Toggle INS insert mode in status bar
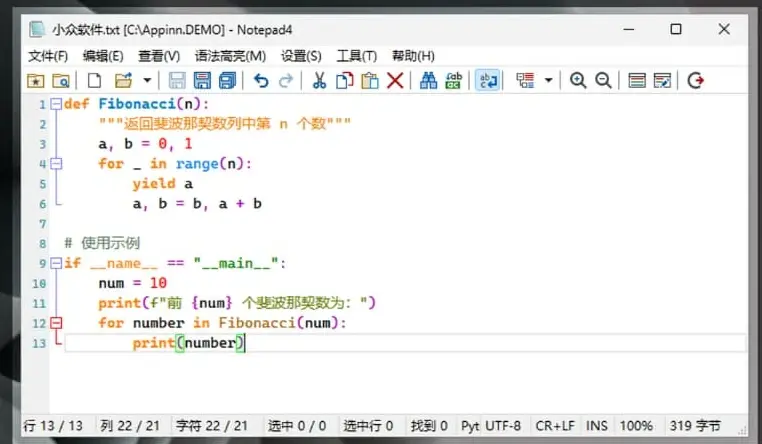The width and height of the screenshot is (762, 444). [597, 426]
